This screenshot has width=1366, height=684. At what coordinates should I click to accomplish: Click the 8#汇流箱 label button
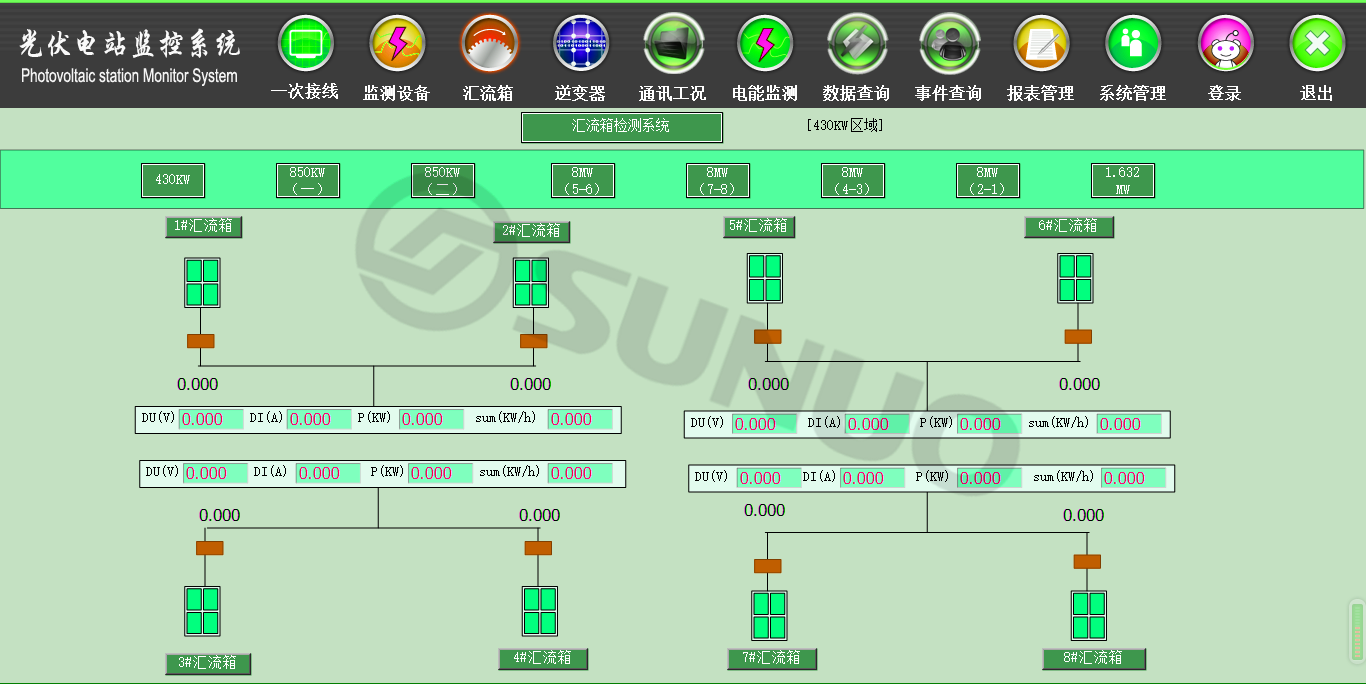[1093, 658]
